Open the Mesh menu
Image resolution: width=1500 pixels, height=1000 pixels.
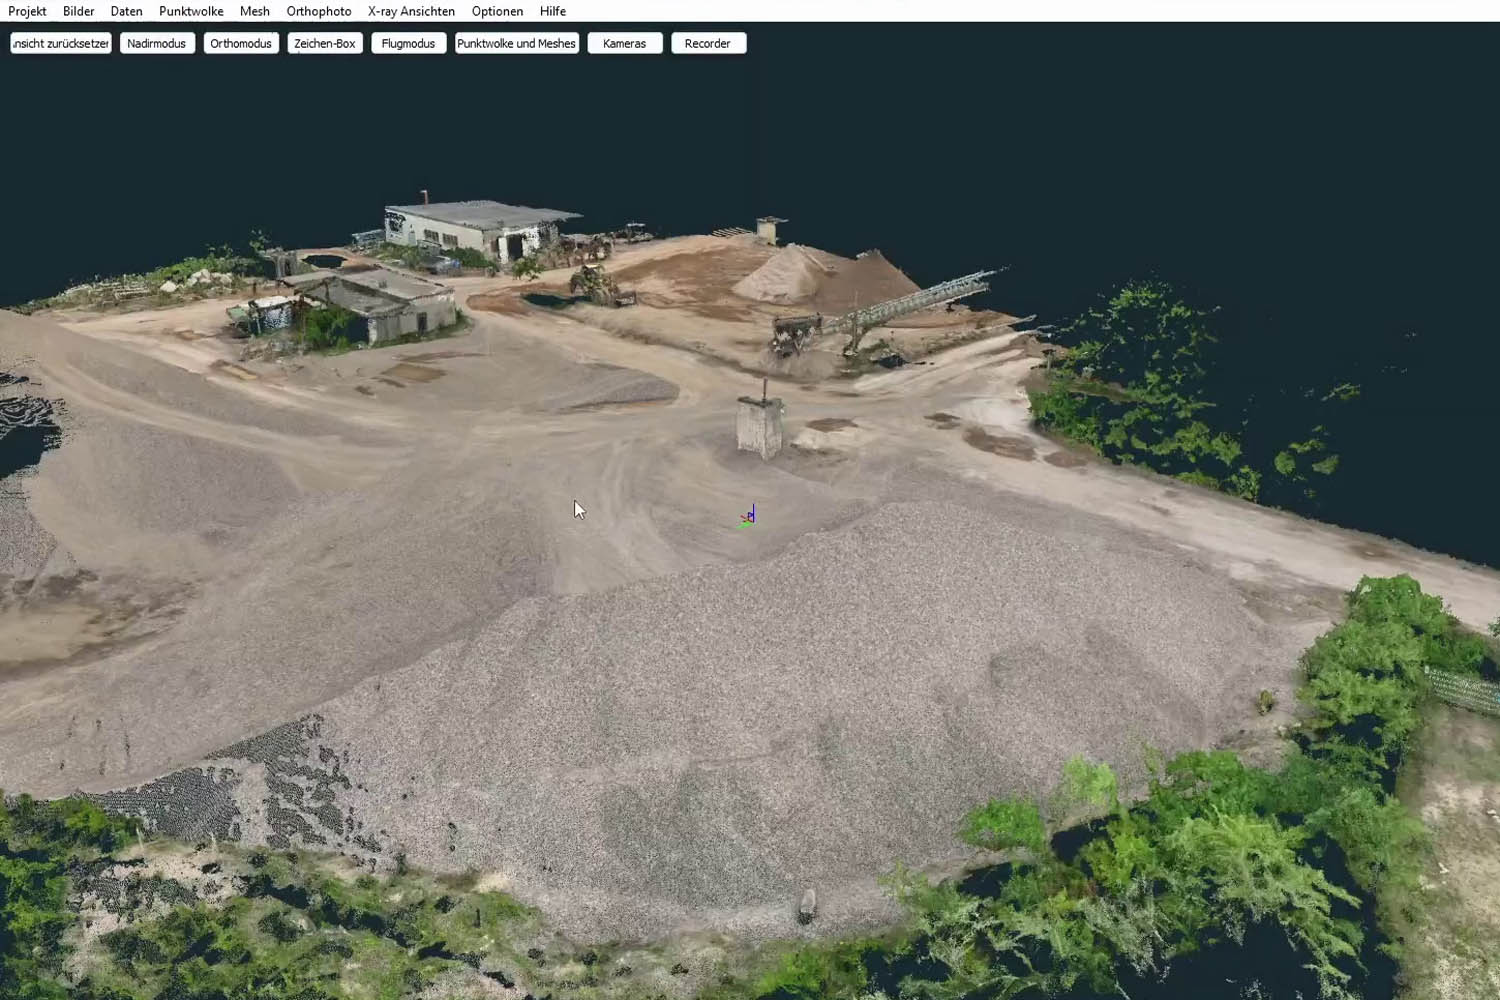254,11
